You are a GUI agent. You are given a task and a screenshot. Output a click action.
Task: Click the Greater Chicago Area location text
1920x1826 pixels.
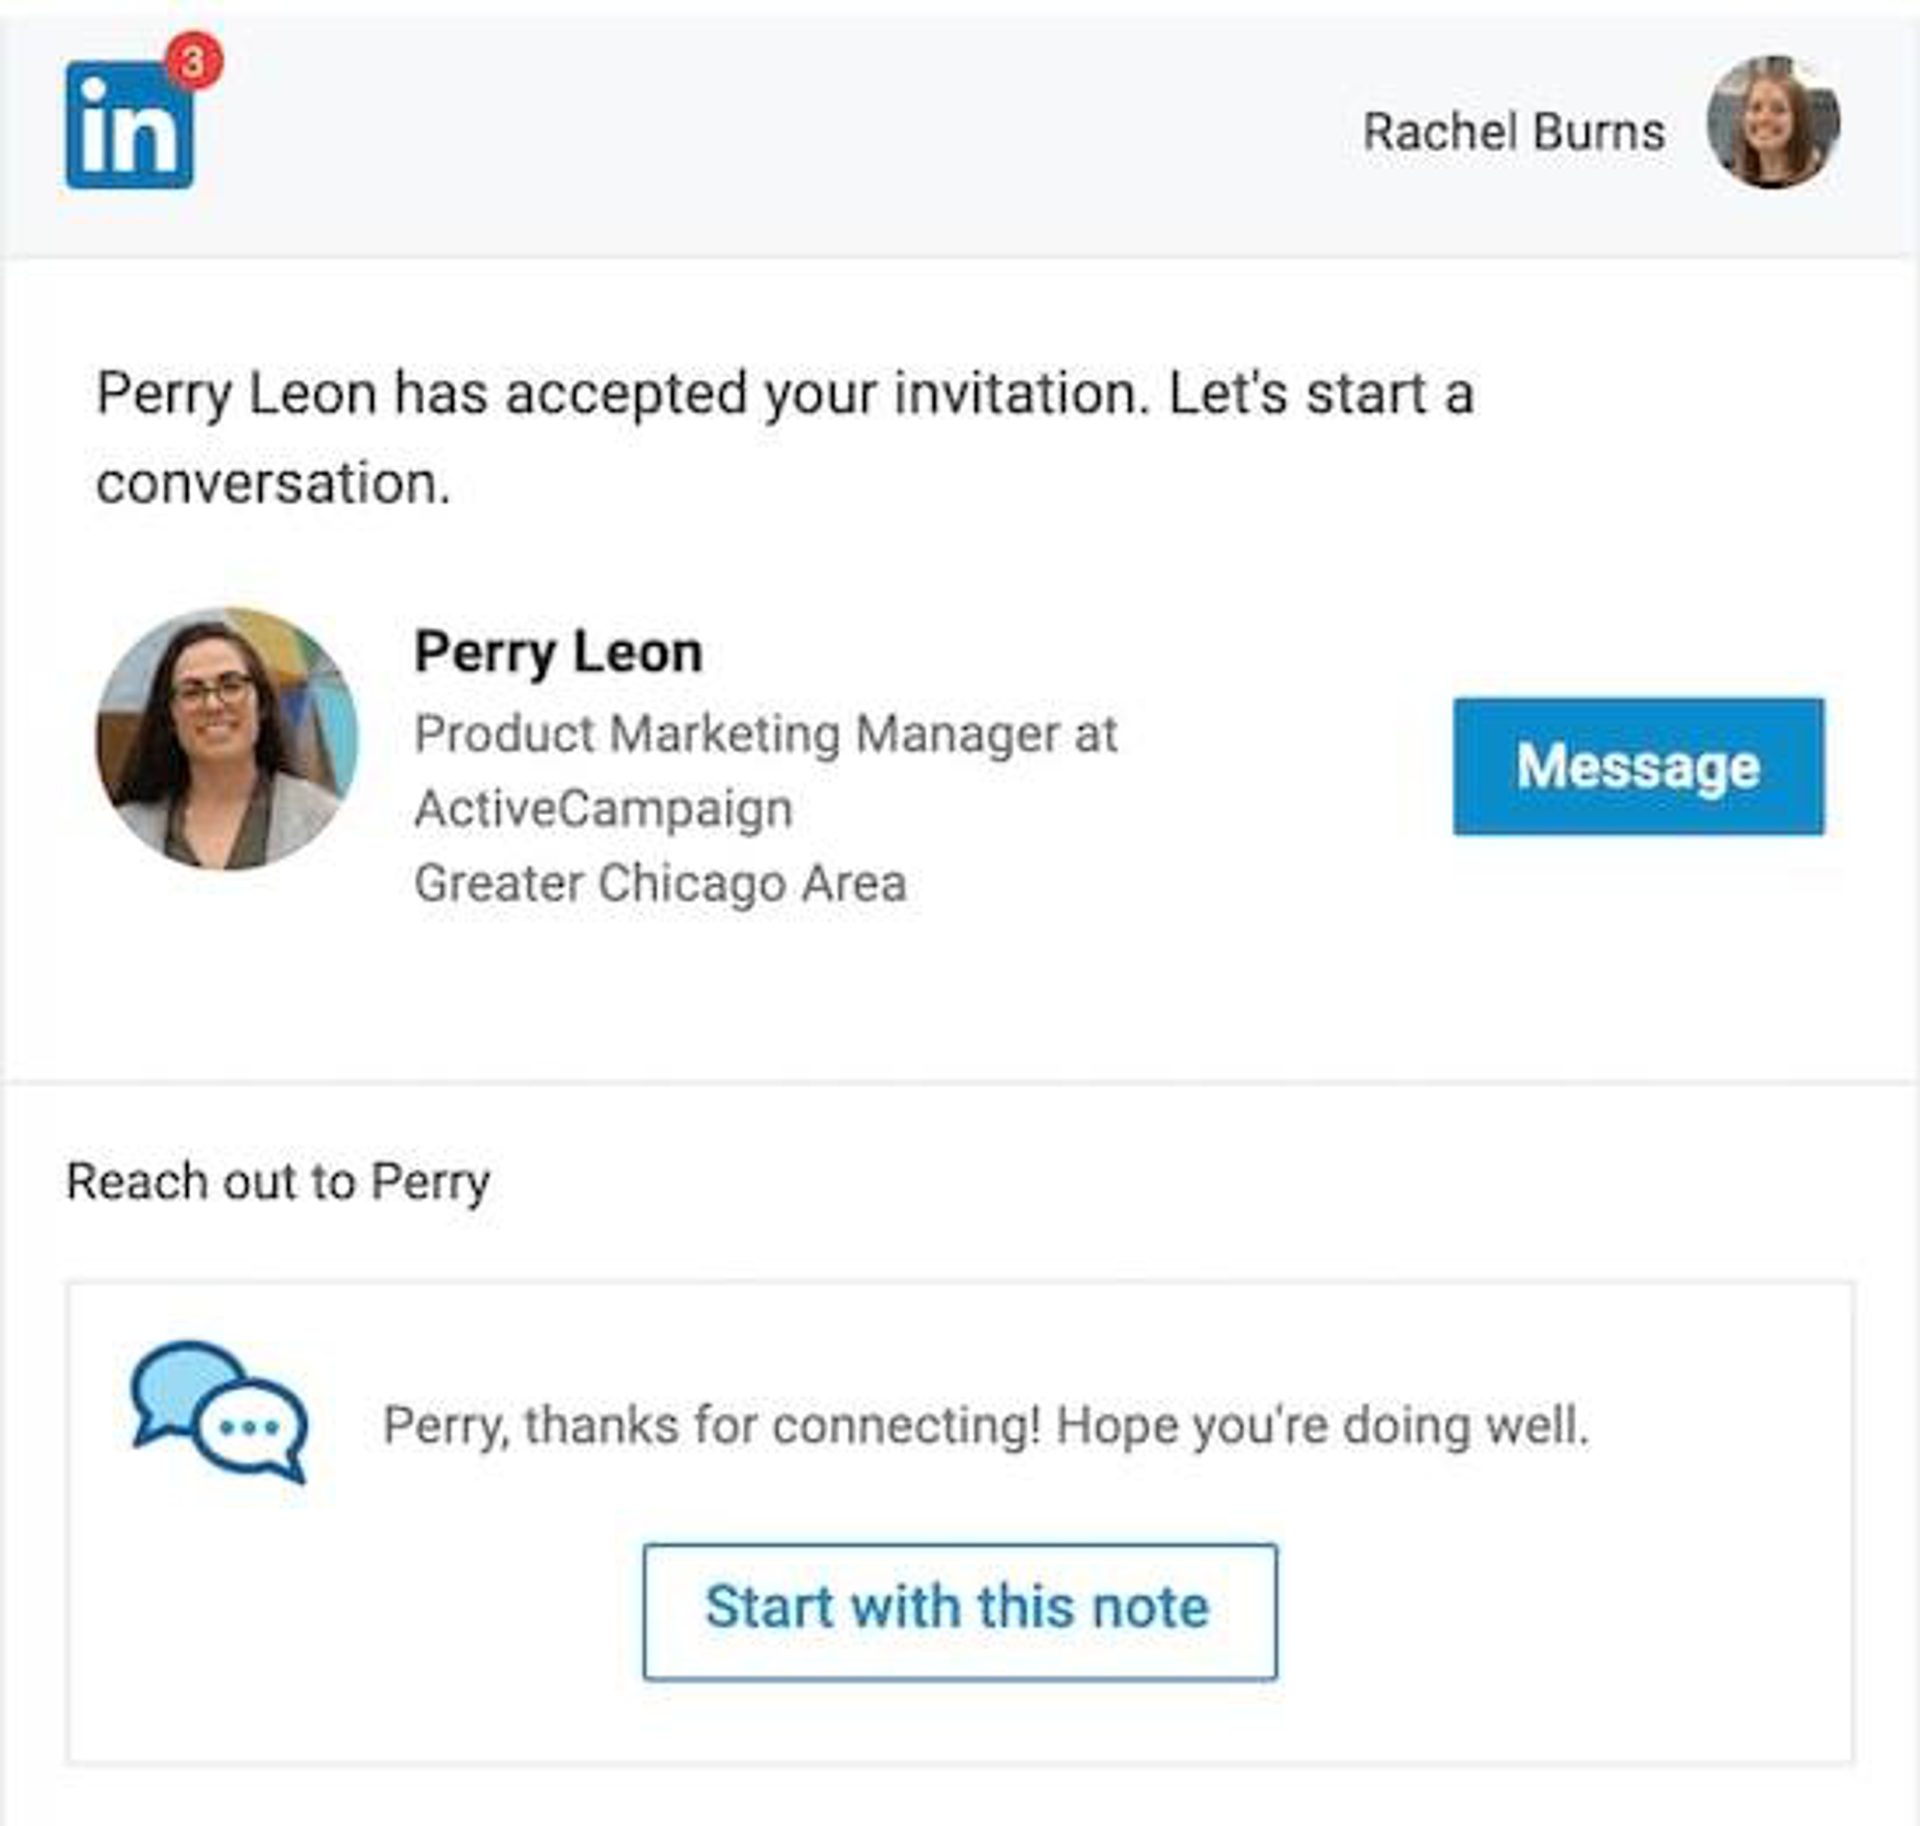pos(660,883)
